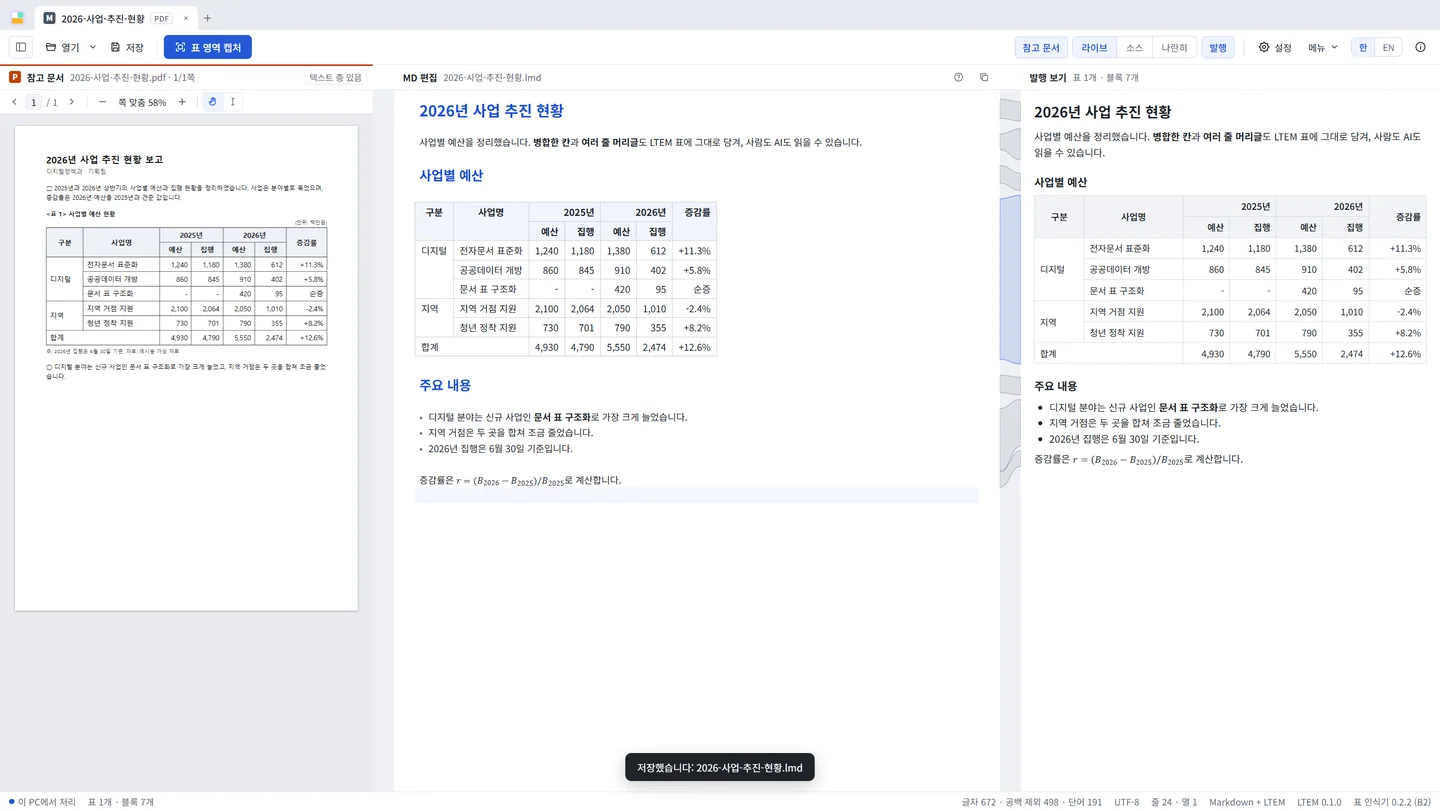Screen dimensions: 1440x811
Task: Click 표 인식기 0.2.2 (B2) status entry
Action: pyautogui.click(x=1392, y=802)
